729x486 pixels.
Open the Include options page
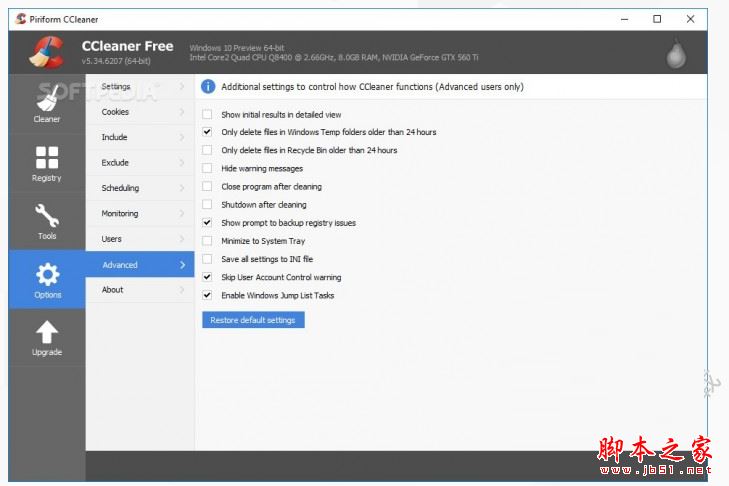point(140,137)
